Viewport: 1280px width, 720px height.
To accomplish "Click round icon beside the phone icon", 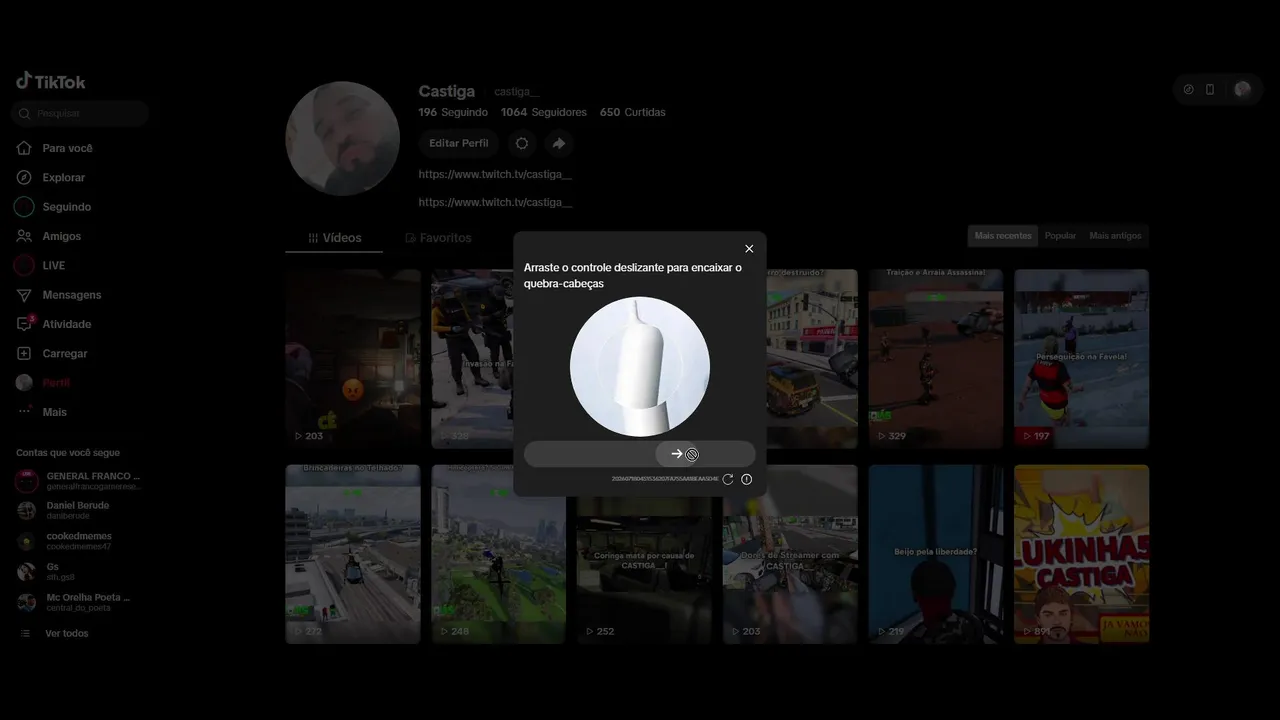I will tap(1188, 89).
